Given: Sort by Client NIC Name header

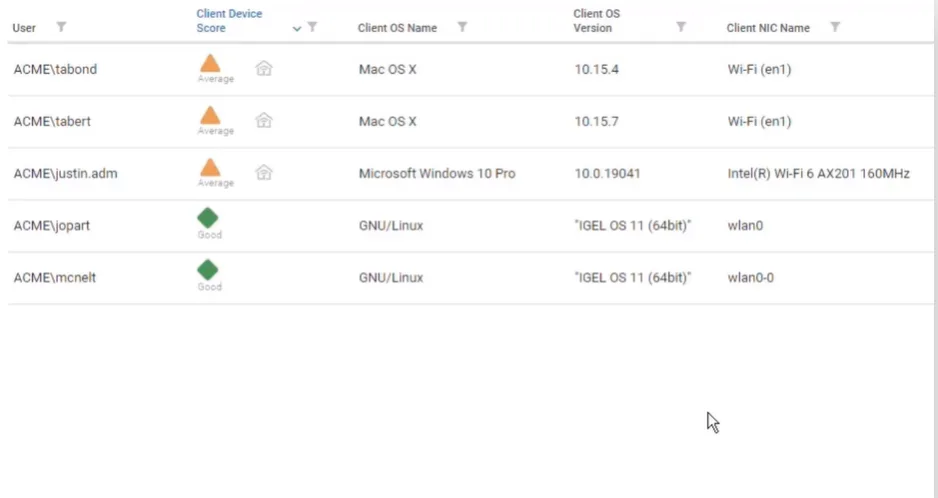Looking at the screenshot, I should (768, 28).
